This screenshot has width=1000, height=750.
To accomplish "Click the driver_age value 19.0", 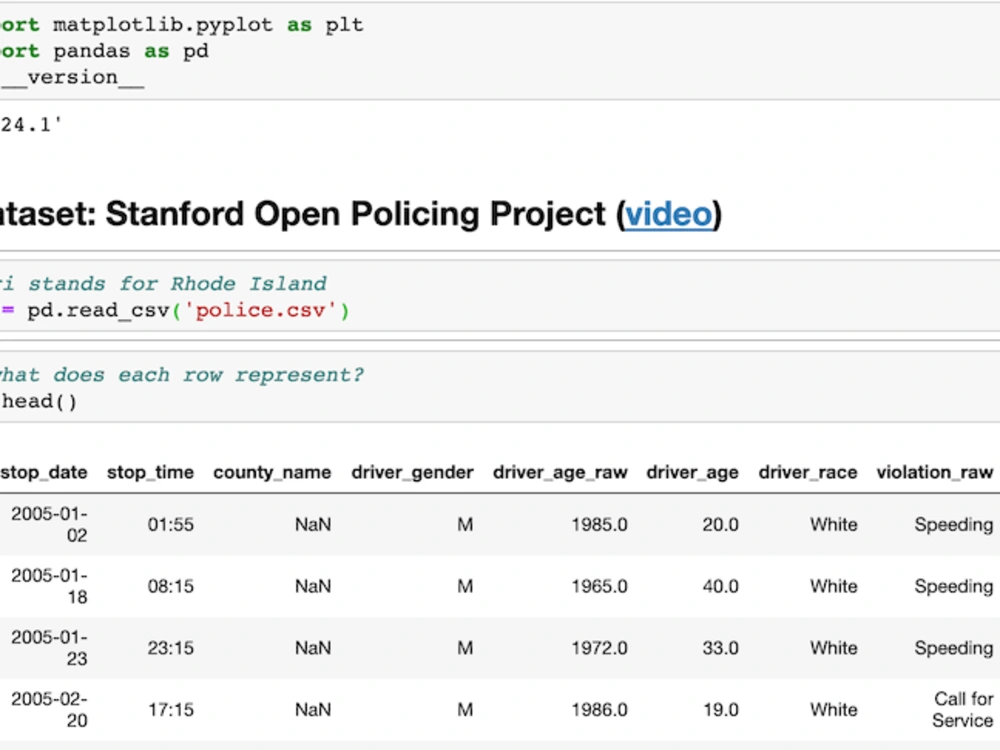I will pos(721,710).
